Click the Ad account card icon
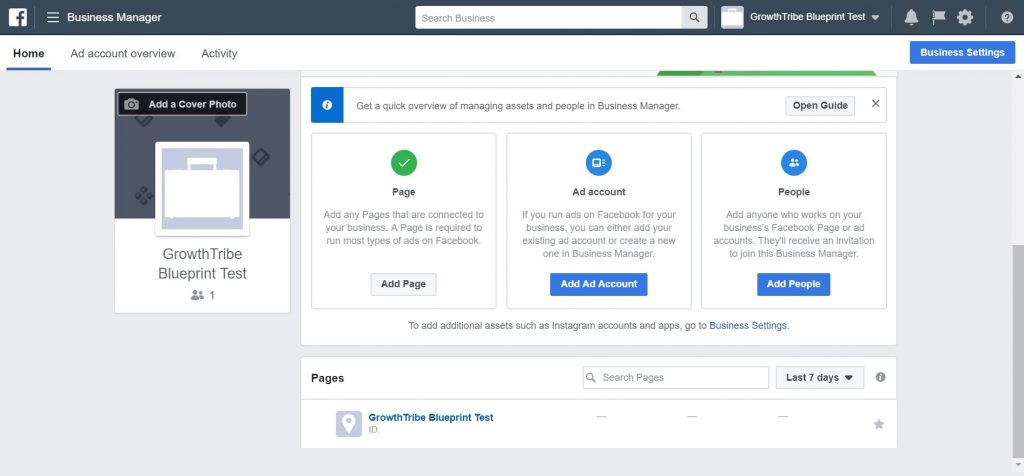Viewport: 1024px width, 476px height. [x=599, y=163]
